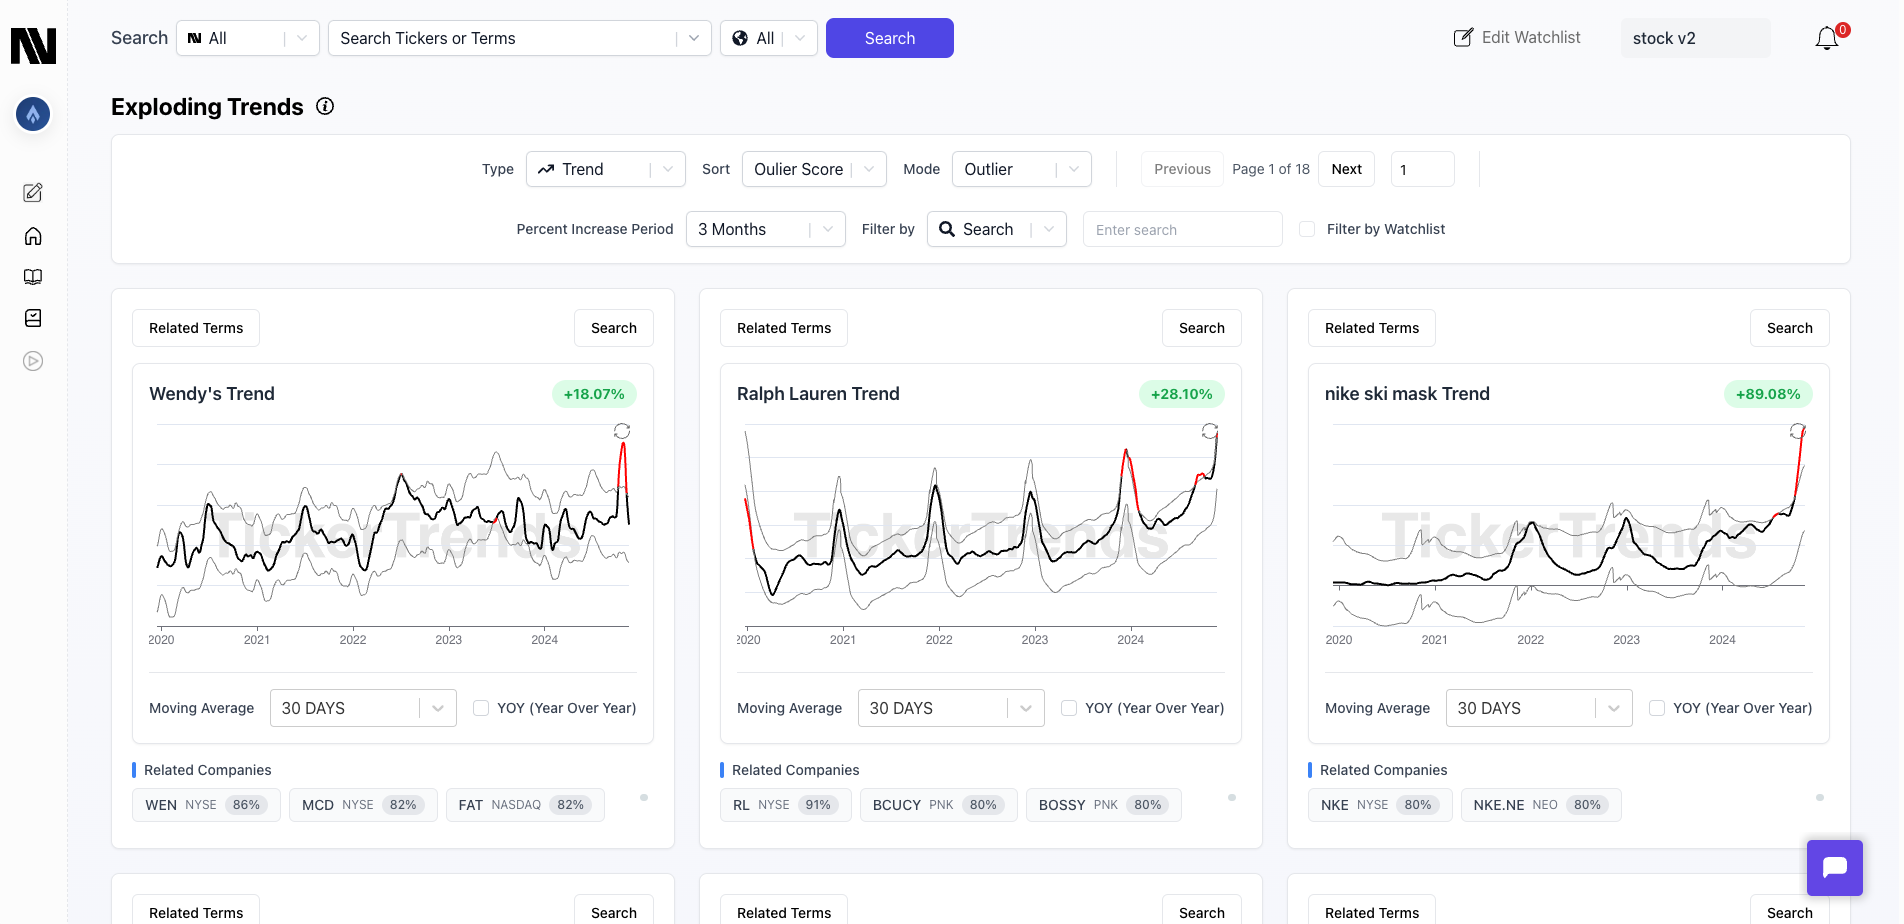1904x924 pixels.
Task: Open the checklist sidebar icon
Action: [33, 318]
